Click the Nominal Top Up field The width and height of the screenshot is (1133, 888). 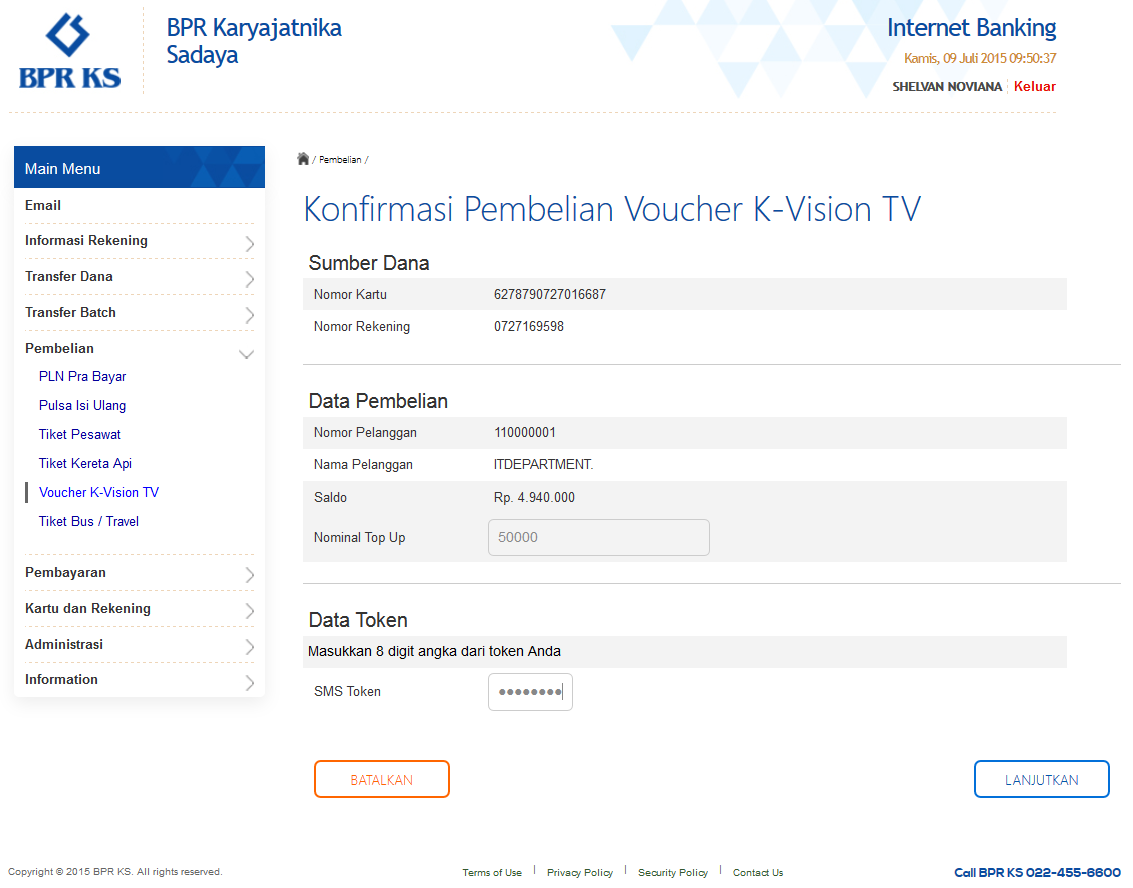(x=598, y=537)
